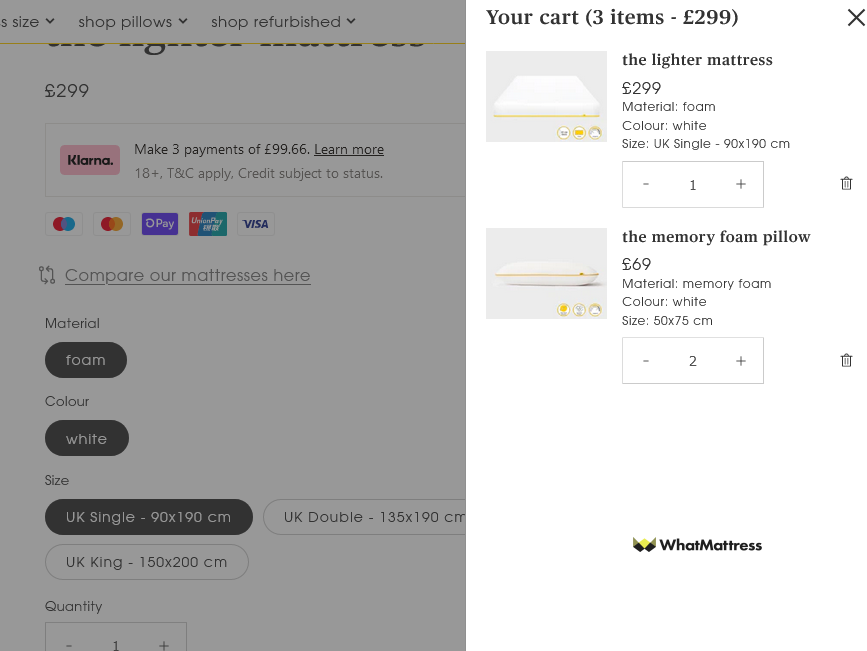Choose UK King - 150x200 cm size
Image resolution: width=867 pixels, height=651 pixels.
(x=147, y=562)
